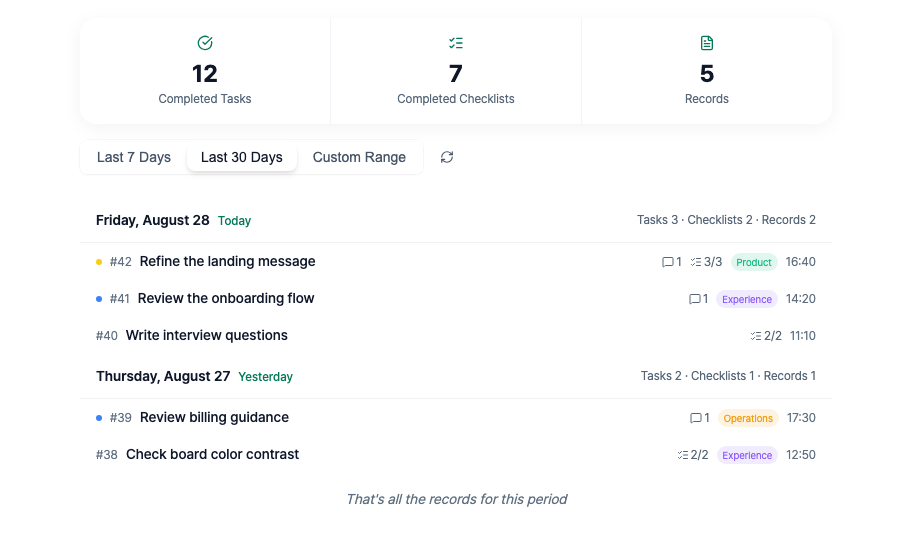Click the Product tag on task #42
The height and width of the screenshot is (550, 912).
click(x=754, y=262)
